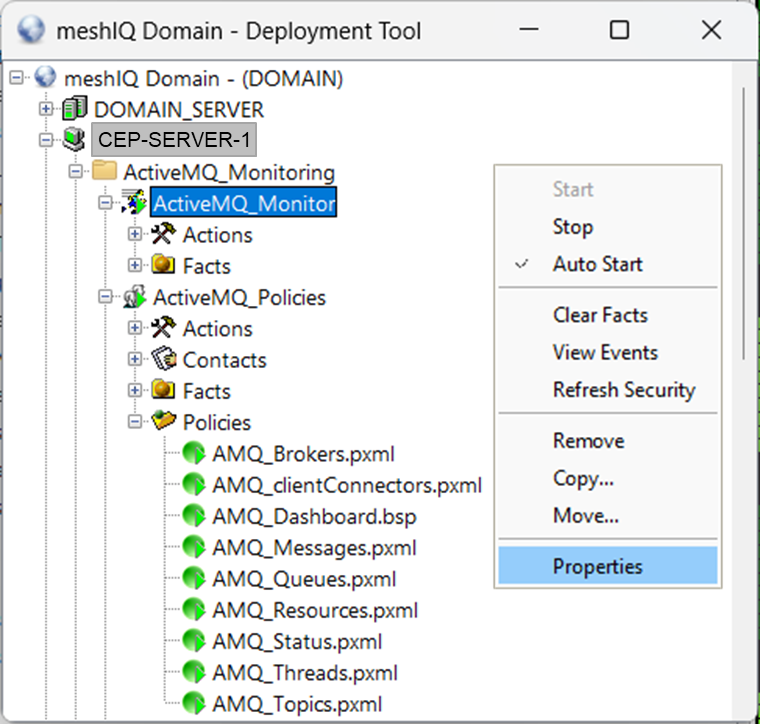This screenshot has width=760, height=724.
Task: Click the Contacts cards icon
Action: click(x=163, y=359)
